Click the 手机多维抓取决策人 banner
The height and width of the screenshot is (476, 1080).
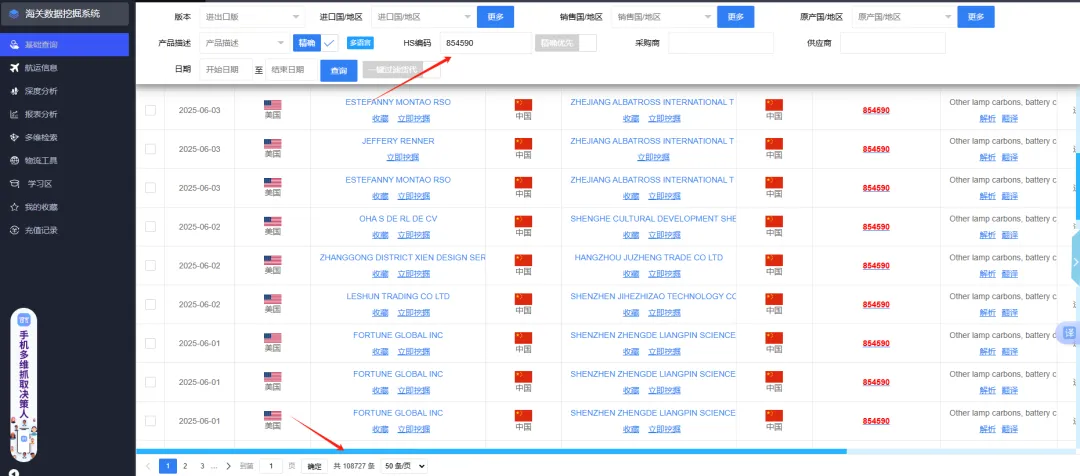click(23, 384)
